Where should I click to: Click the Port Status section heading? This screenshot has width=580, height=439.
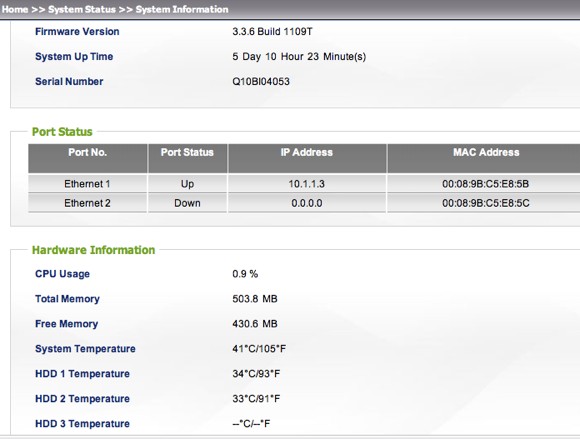pyautogui.click(x=62, y=132)
